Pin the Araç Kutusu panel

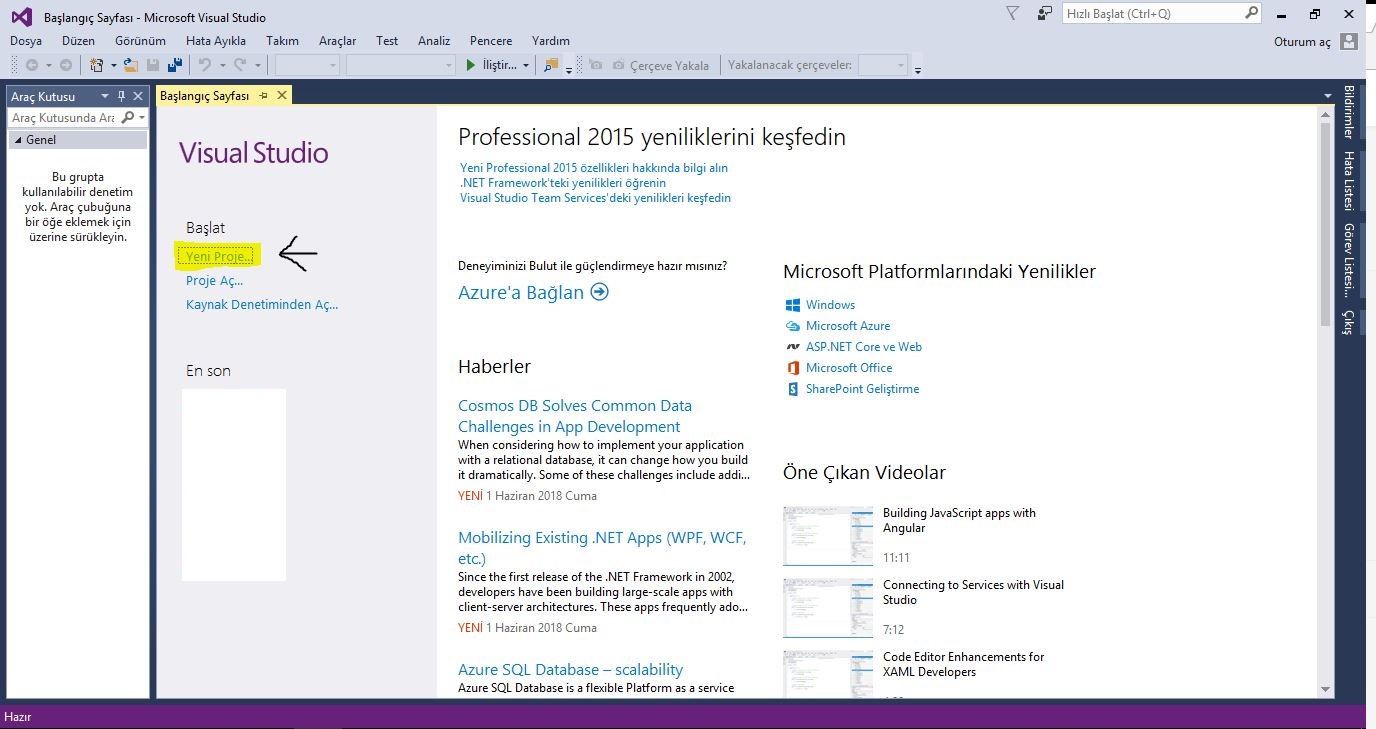122,96
